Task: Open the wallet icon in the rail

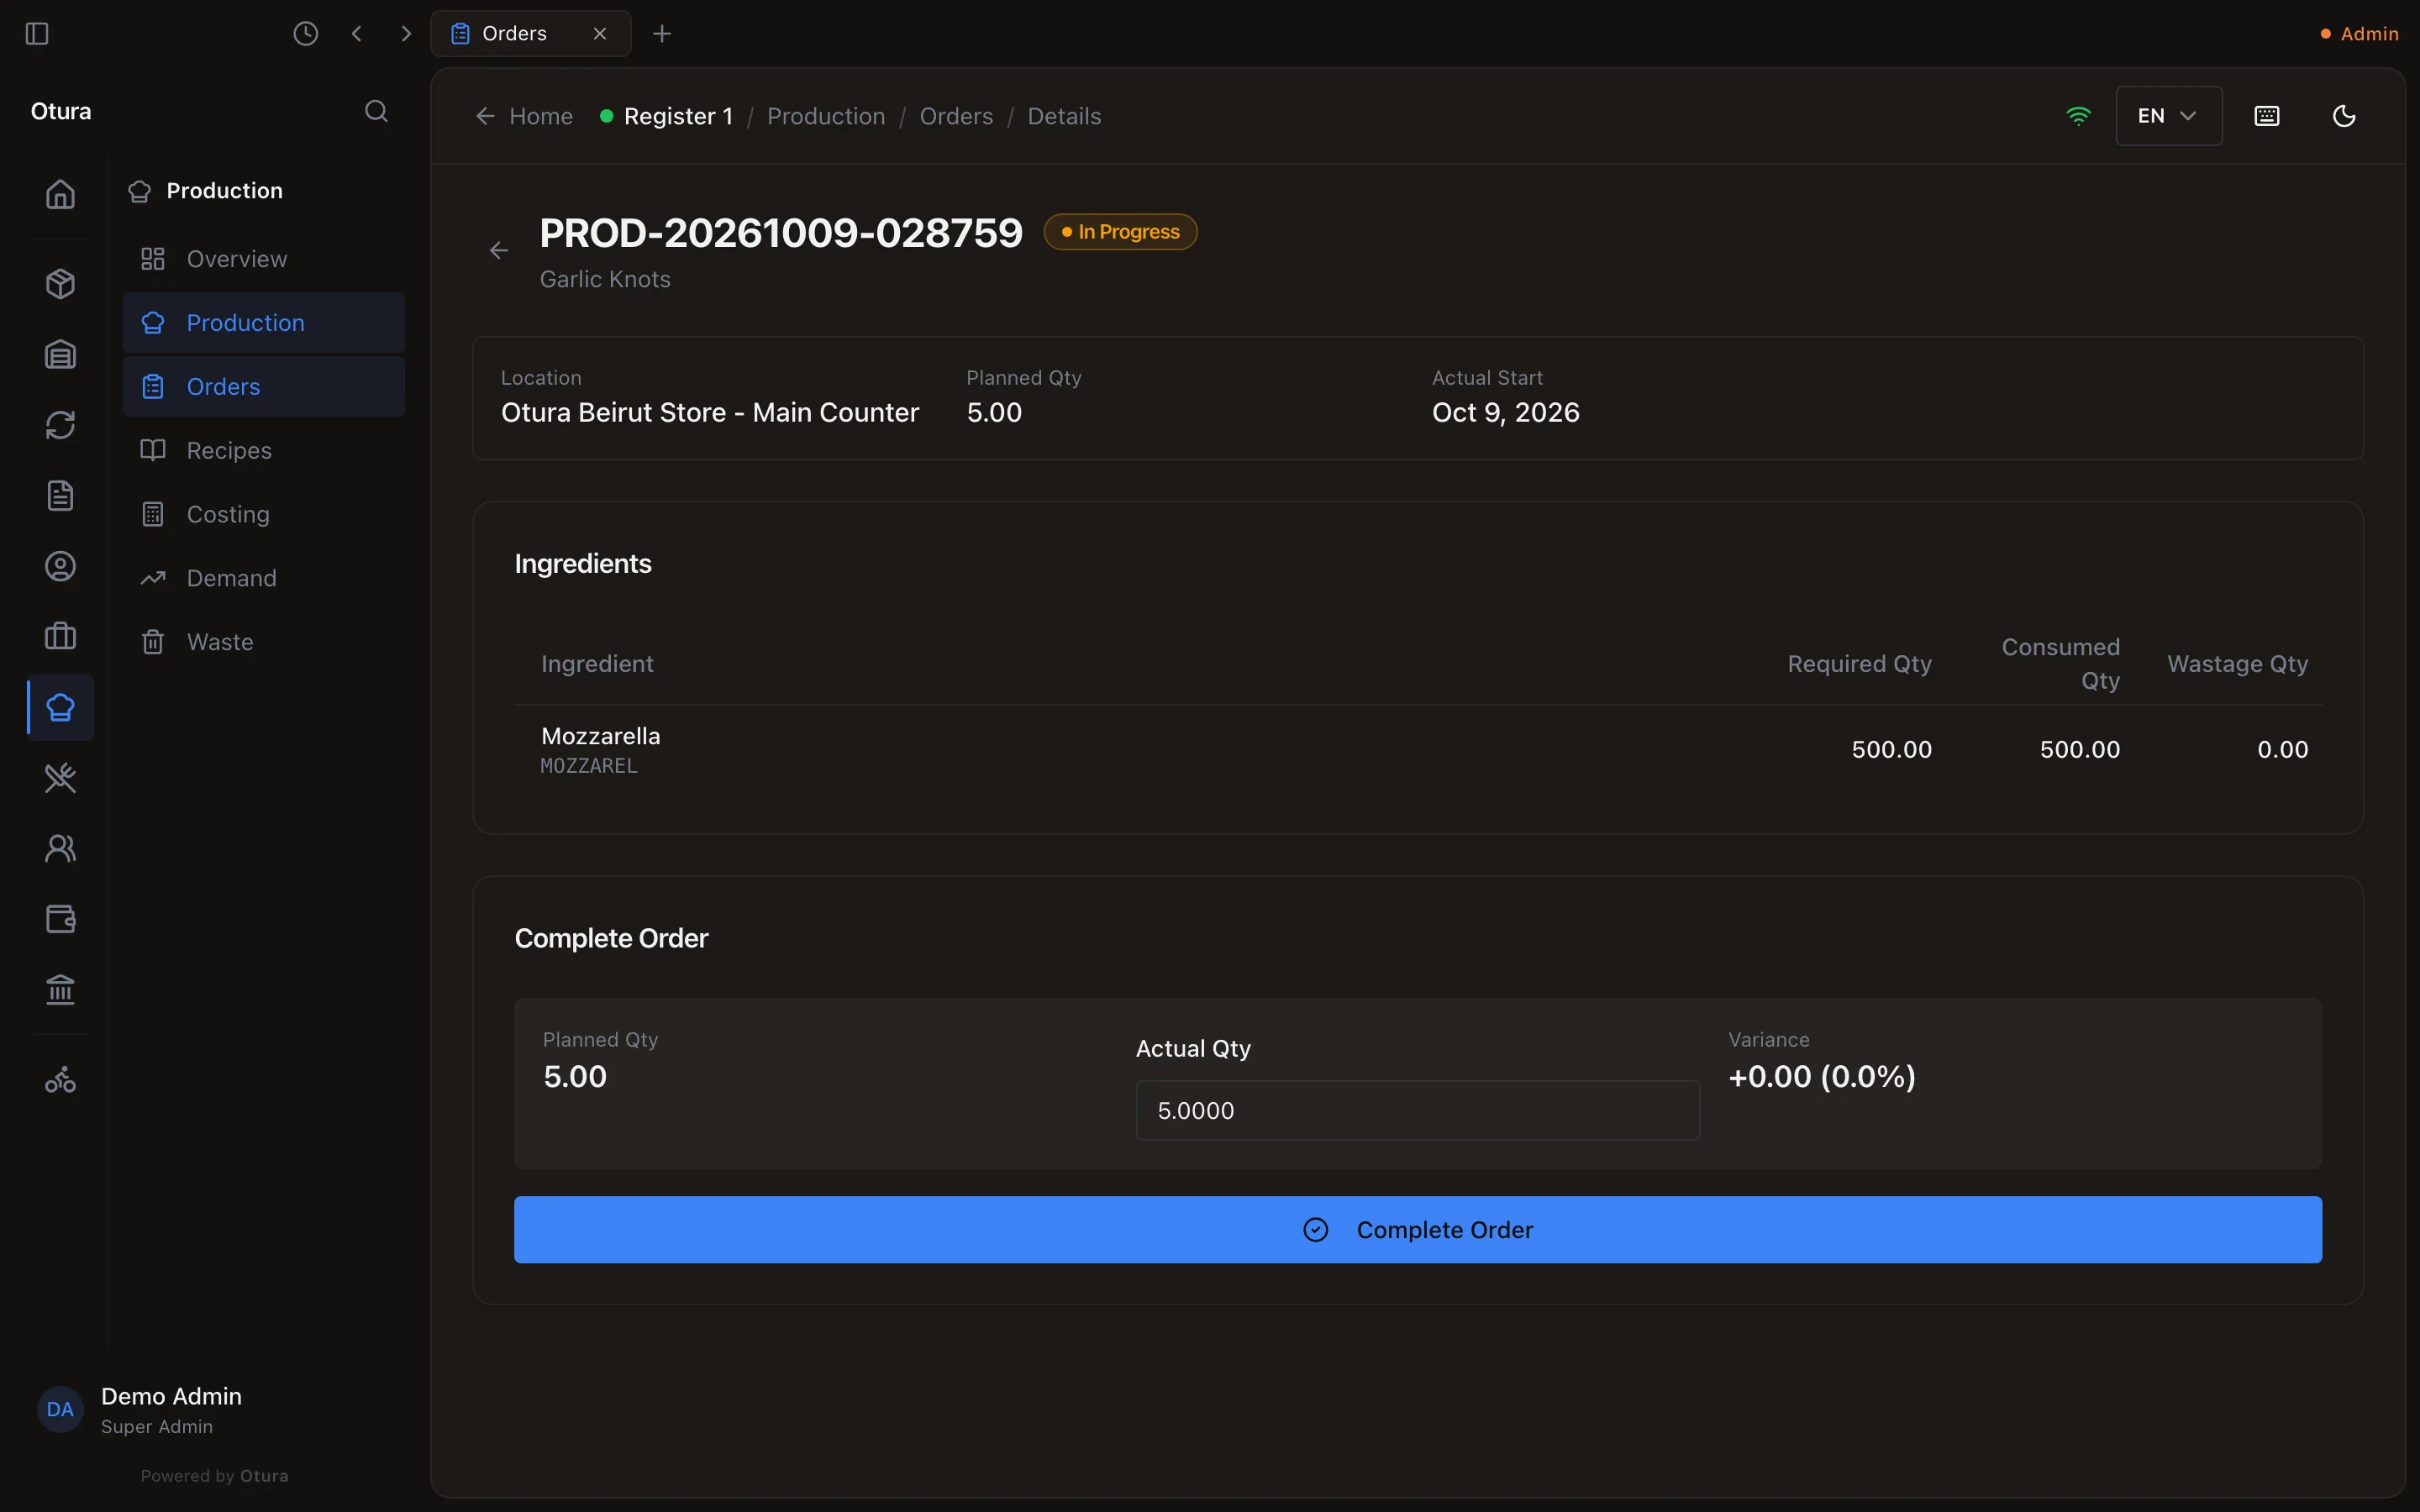Action: pyautogui.click(x=60, y=918)
